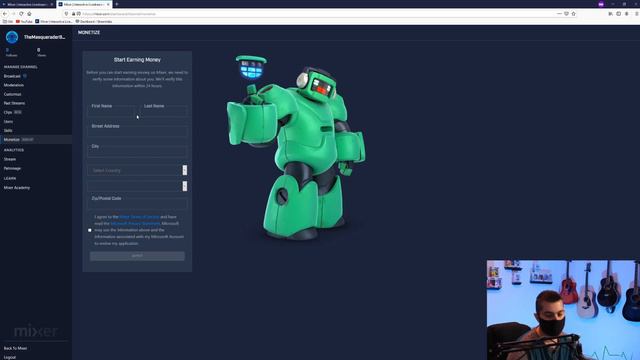Viewport: 640px width, 360px height.
Task: Click the channel avatar picture
Action: (12, 37)
